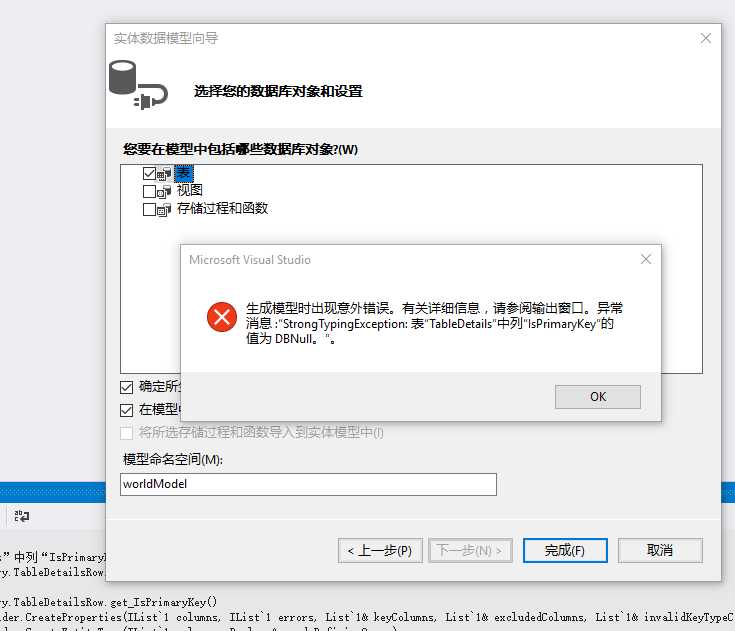Toggle the 在模型… foreign key checkbox
The height and width of the screenshot is (631, 735).
coord(127,411)
